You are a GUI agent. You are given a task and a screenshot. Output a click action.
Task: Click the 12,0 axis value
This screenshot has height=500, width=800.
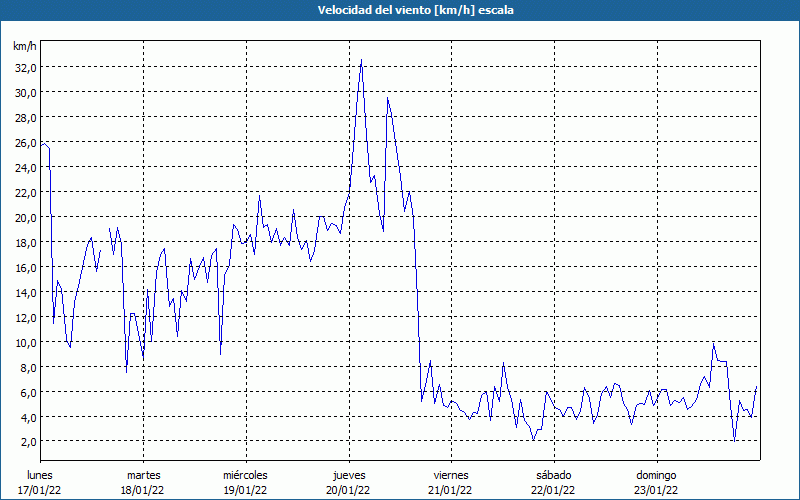point(26,317)
